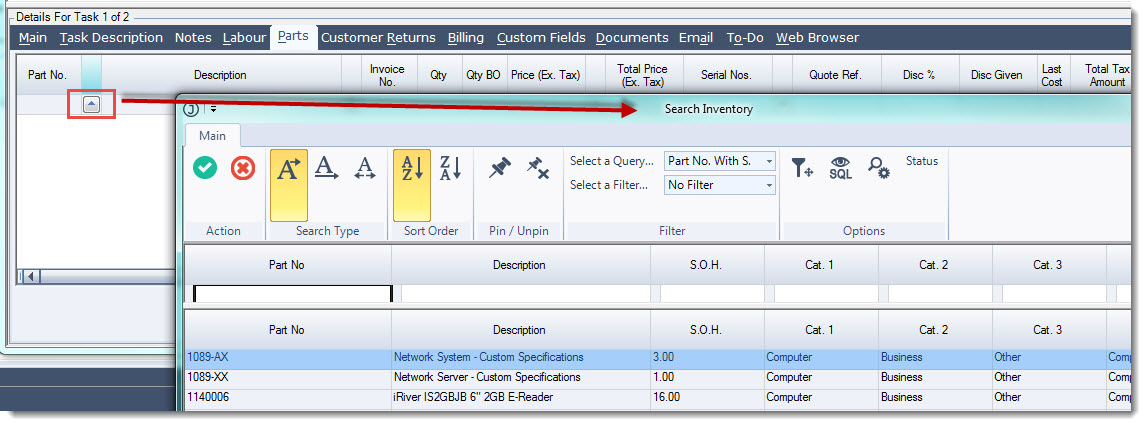The height and width of the screenshot is (426, 1146).
Task: Cancel search with red X icon
Action: 243,169
